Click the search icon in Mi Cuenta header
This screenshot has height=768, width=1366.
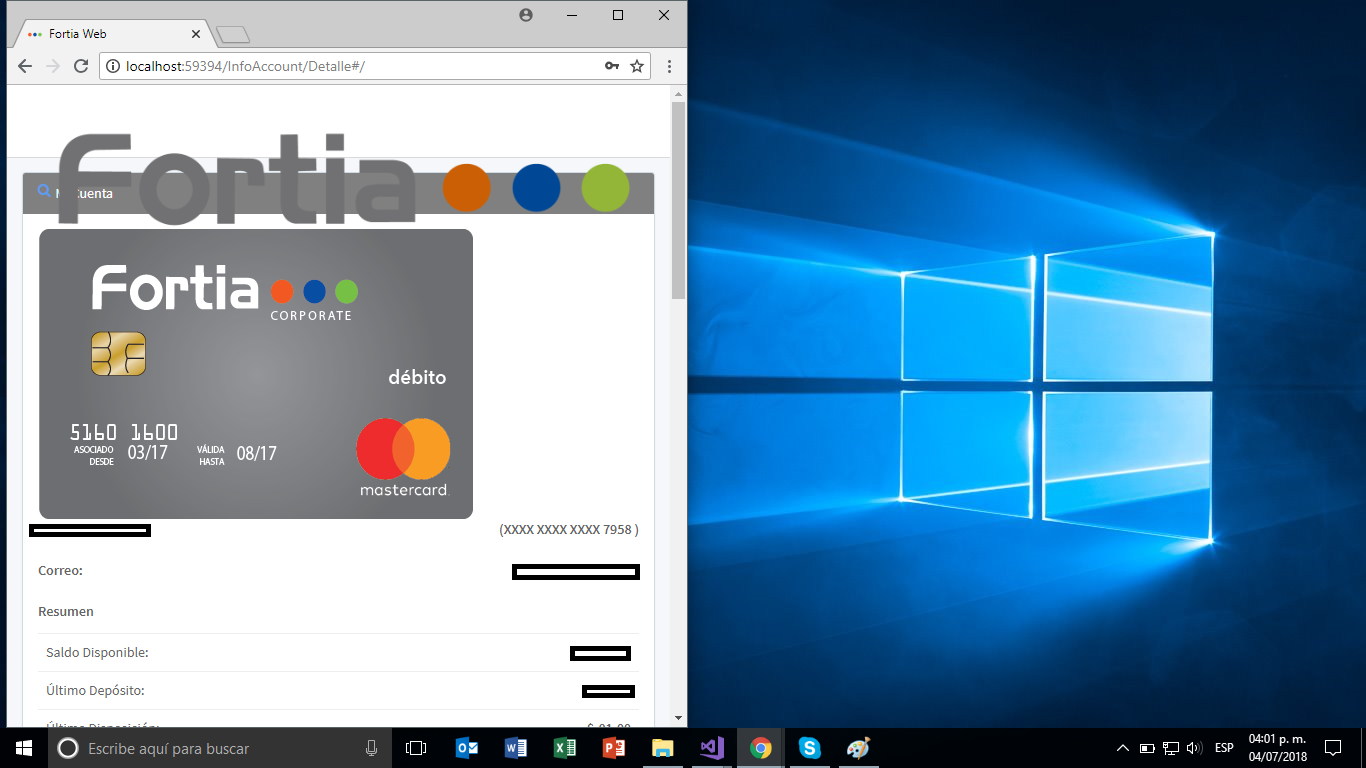(44, 191)
